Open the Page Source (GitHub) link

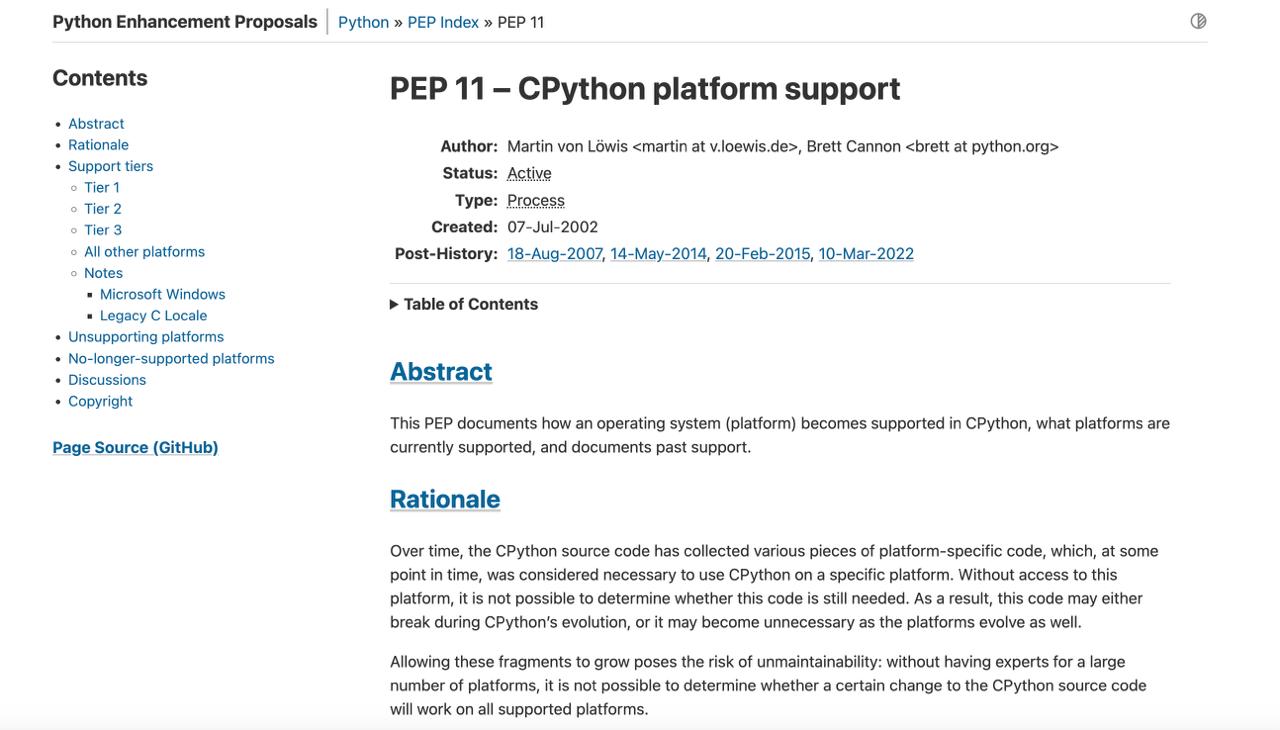[x=135, y=446]
